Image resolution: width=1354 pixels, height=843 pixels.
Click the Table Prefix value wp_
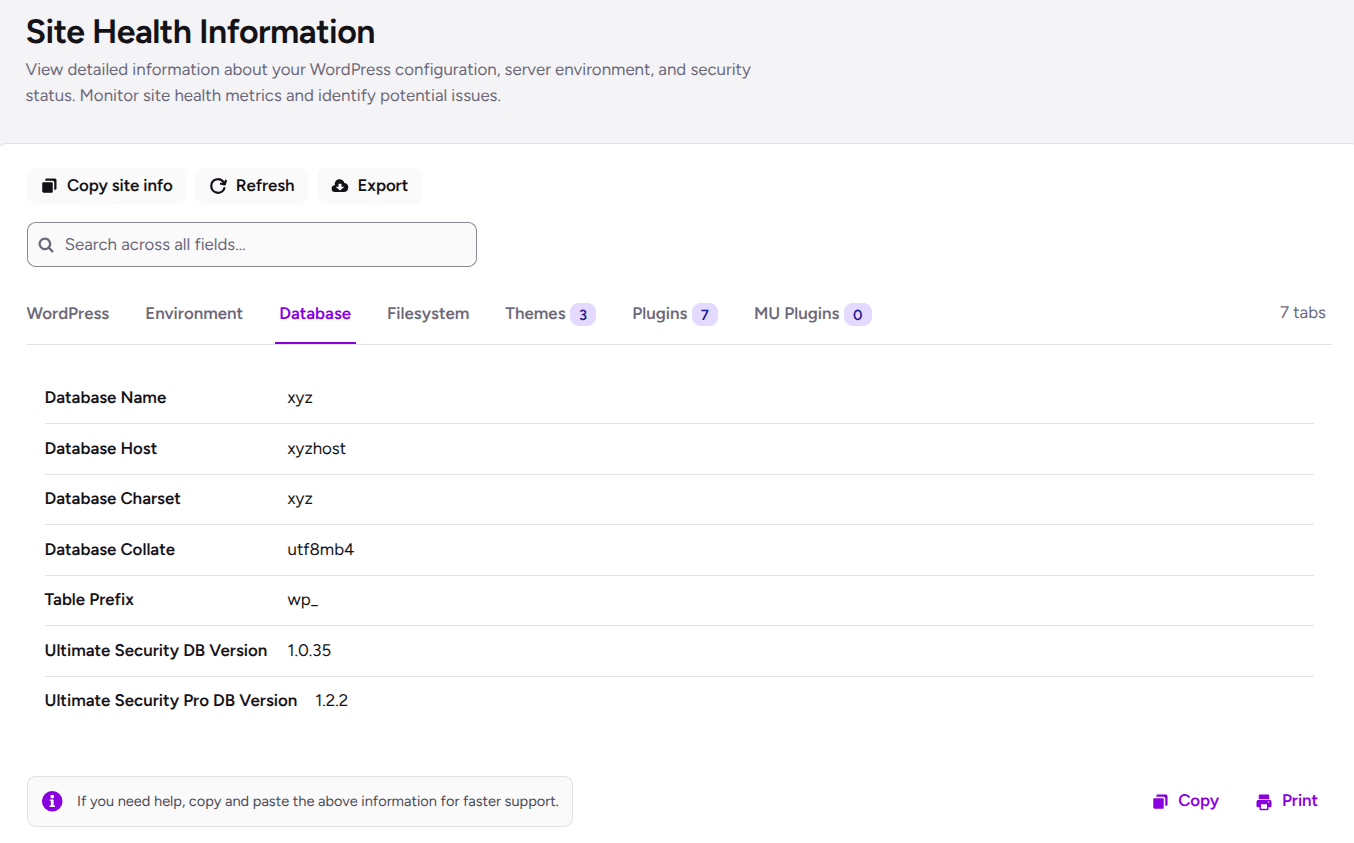[x=303, y=600]
